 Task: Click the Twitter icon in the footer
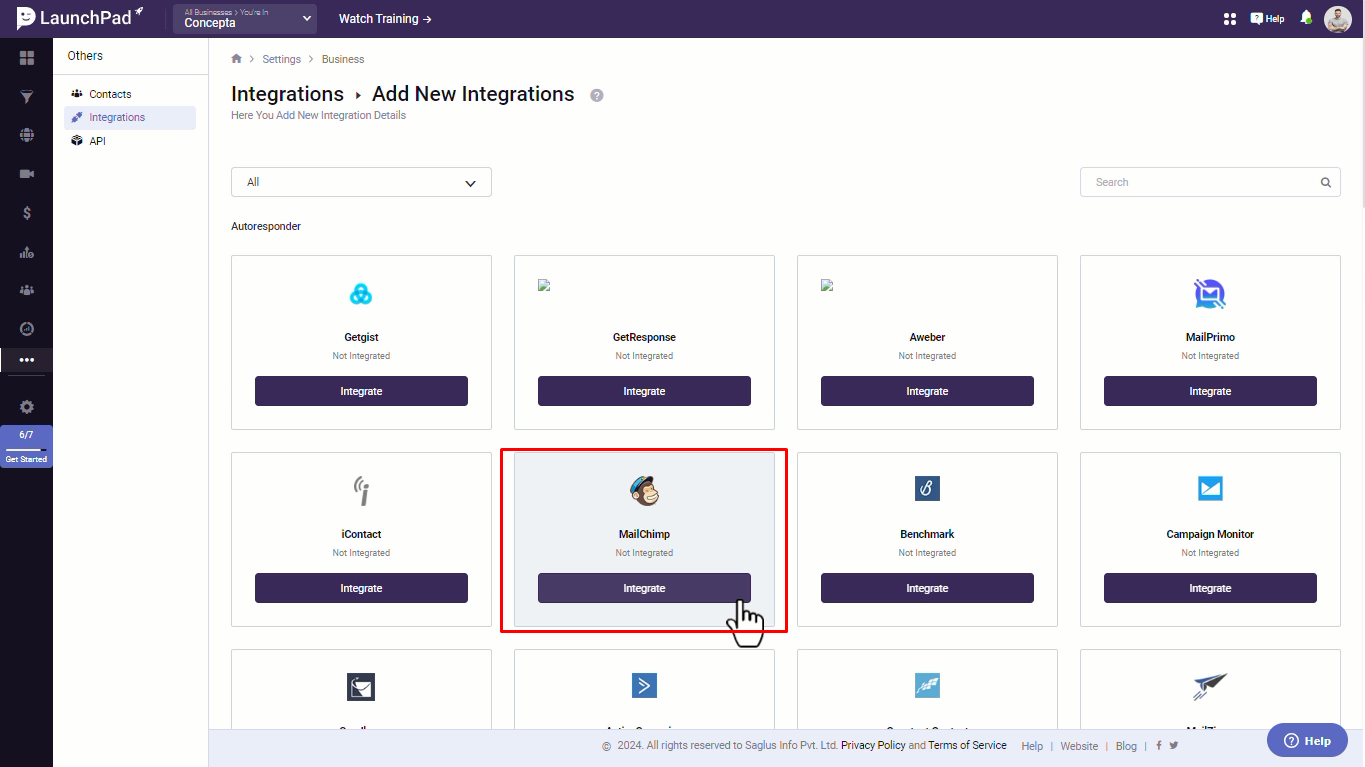1174,745
